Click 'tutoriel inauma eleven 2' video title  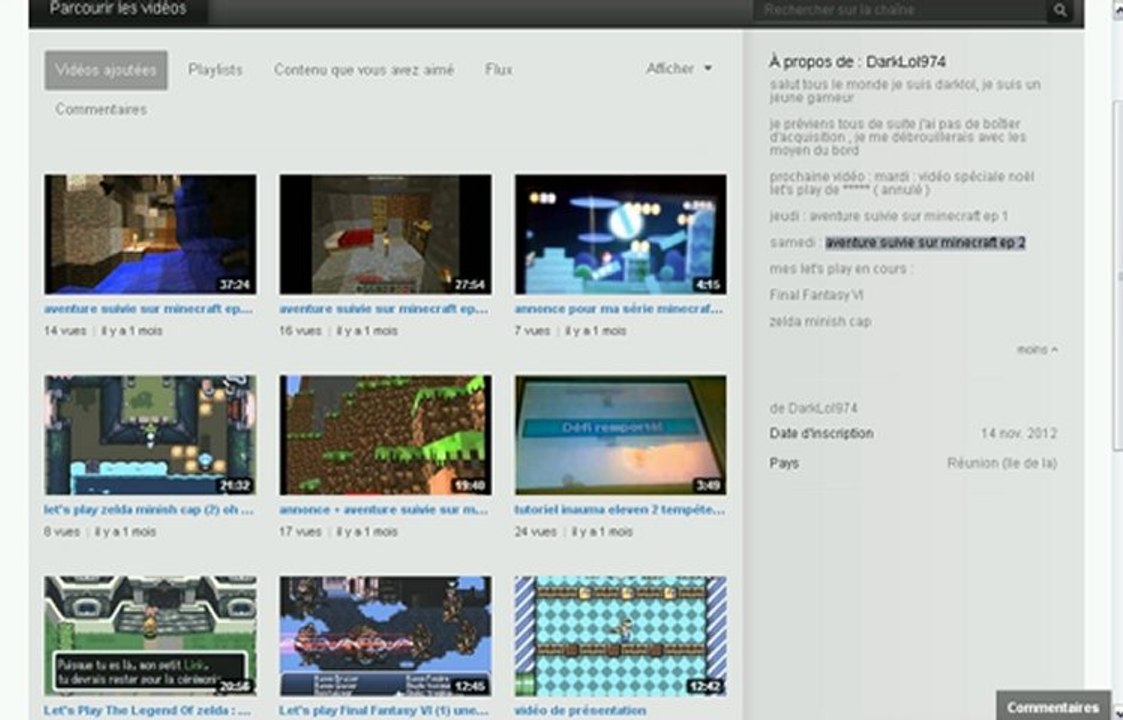coord(620,510)
